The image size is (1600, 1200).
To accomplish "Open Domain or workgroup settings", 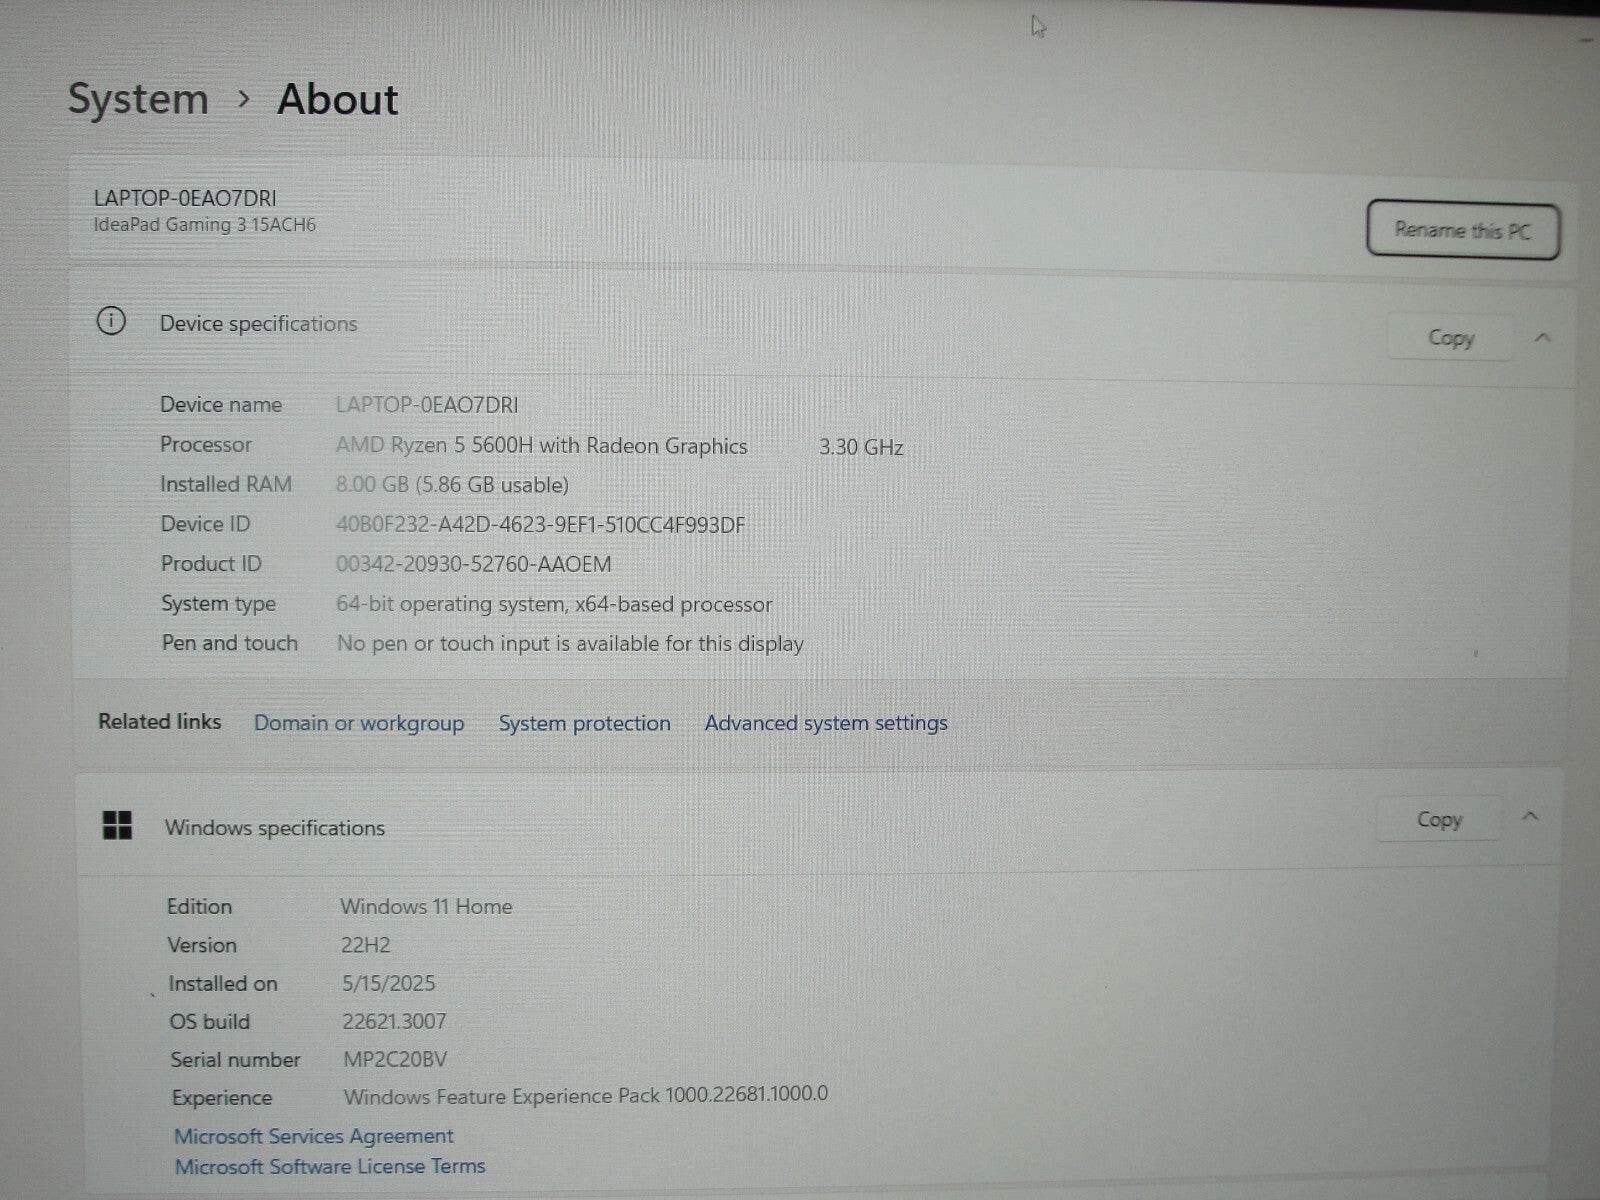I will pos(359,723).
